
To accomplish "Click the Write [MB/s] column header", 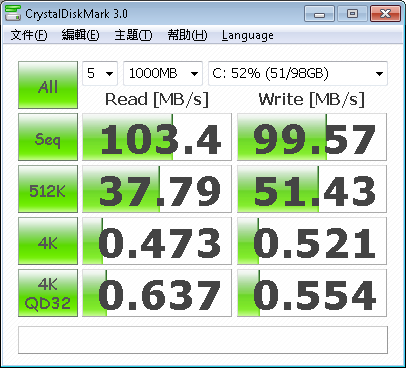I will click(312, 99).
